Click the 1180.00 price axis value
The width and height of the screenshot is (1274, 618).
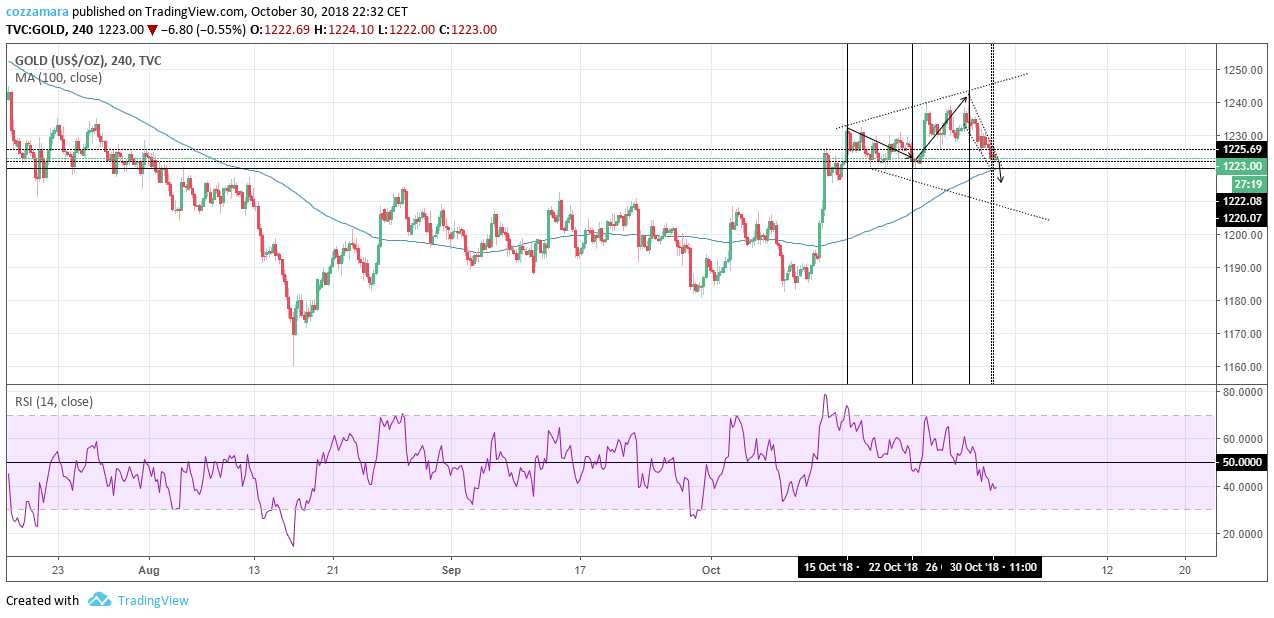(1242, 301)
